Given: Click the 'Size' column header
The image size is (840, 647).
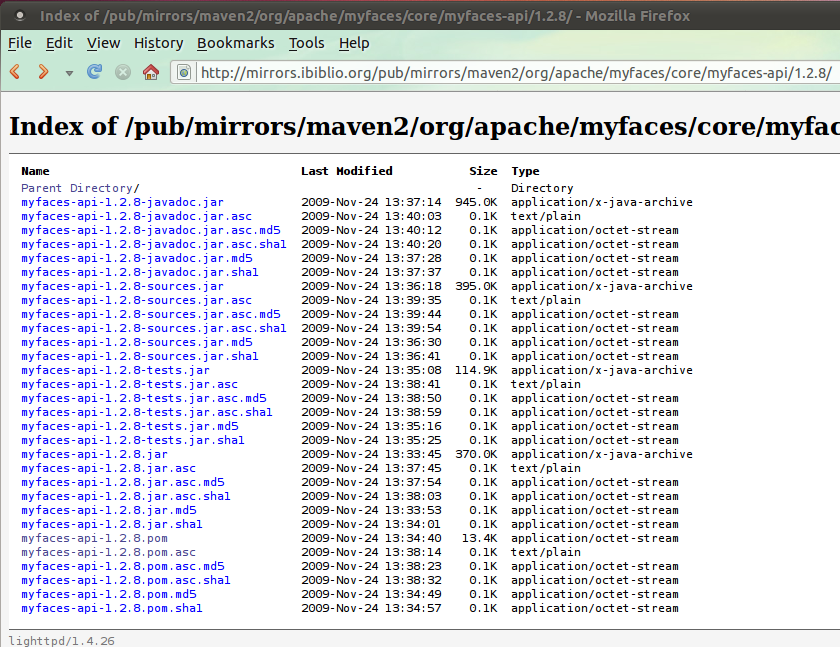Looking at the screenshot, I should 483,171.
